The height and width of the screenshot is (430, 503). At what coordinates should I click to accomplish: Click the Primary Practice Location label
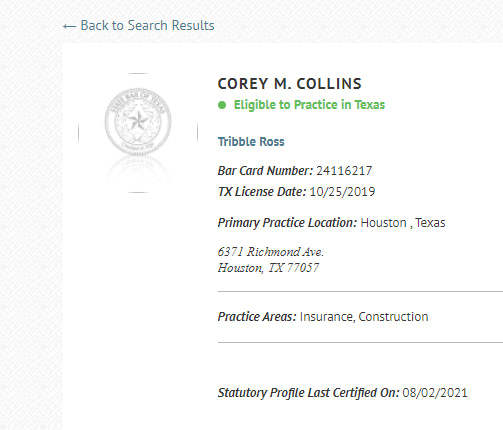click(287, 223)
